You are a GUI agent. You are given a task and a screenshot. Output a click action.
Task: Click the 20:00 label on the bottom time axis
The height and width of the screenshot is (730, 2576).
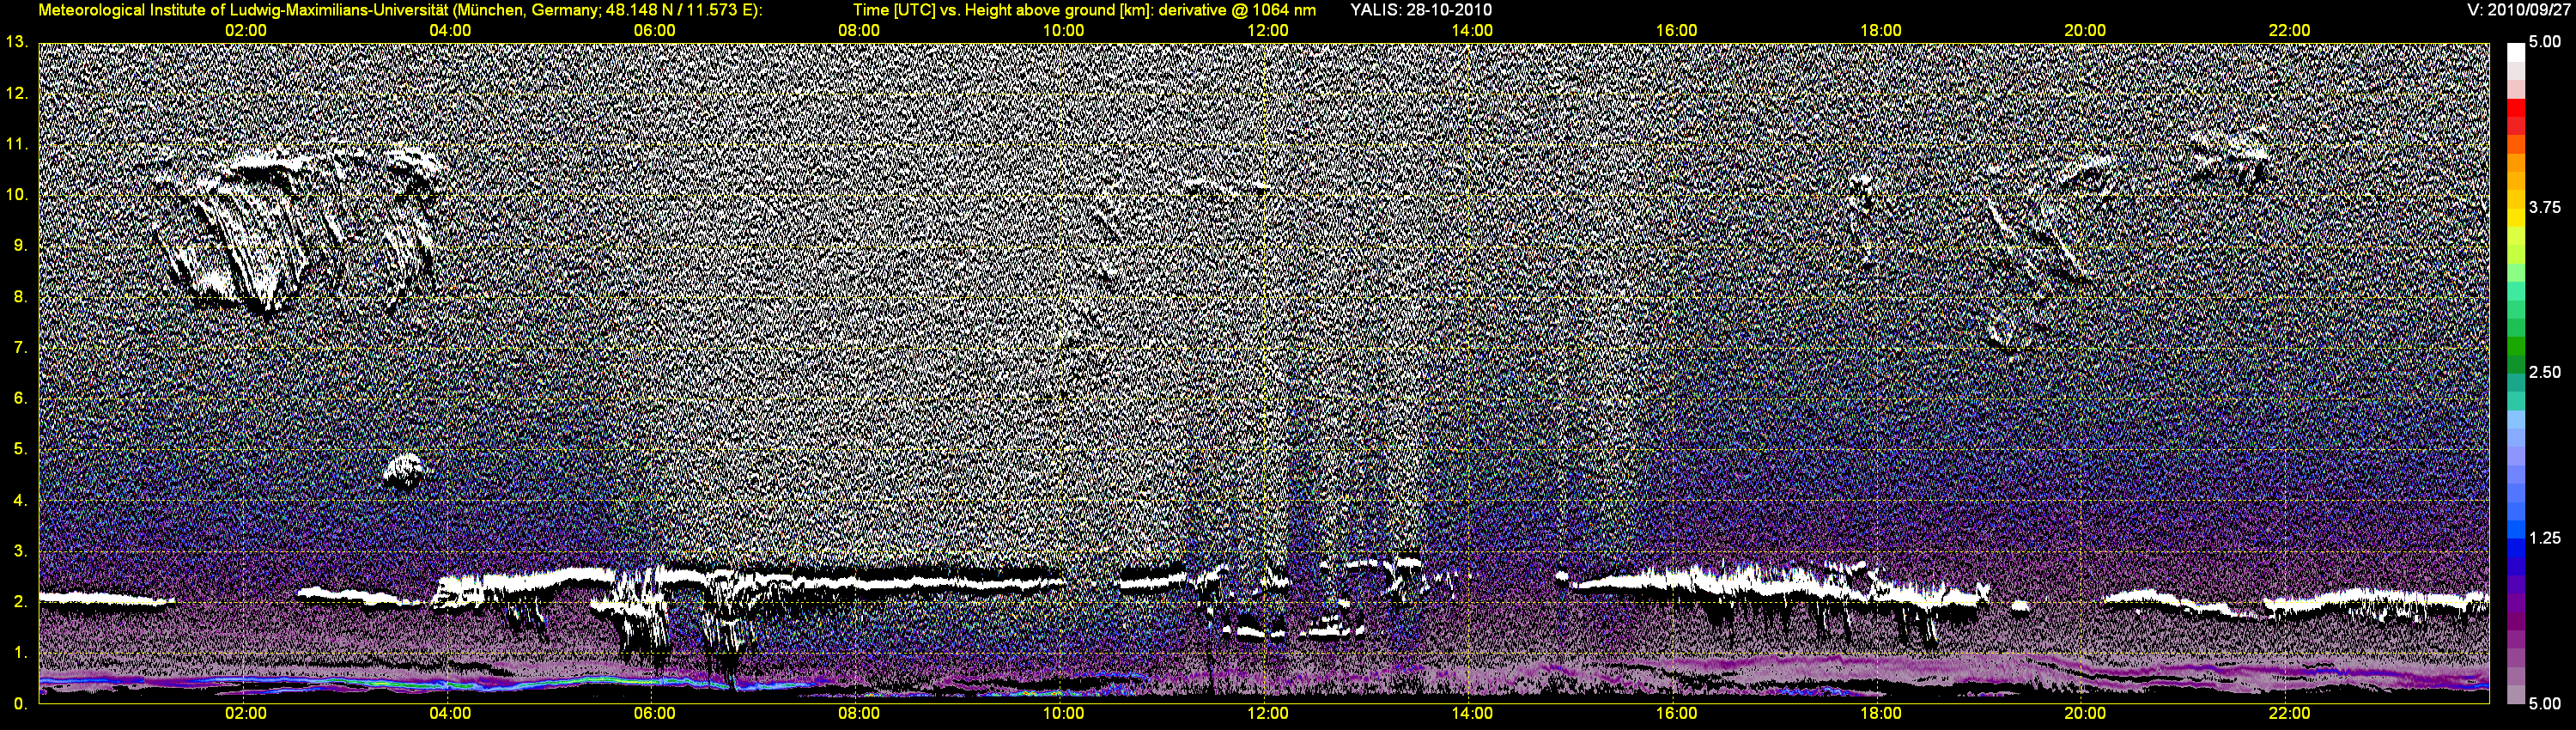[2085, 714]
